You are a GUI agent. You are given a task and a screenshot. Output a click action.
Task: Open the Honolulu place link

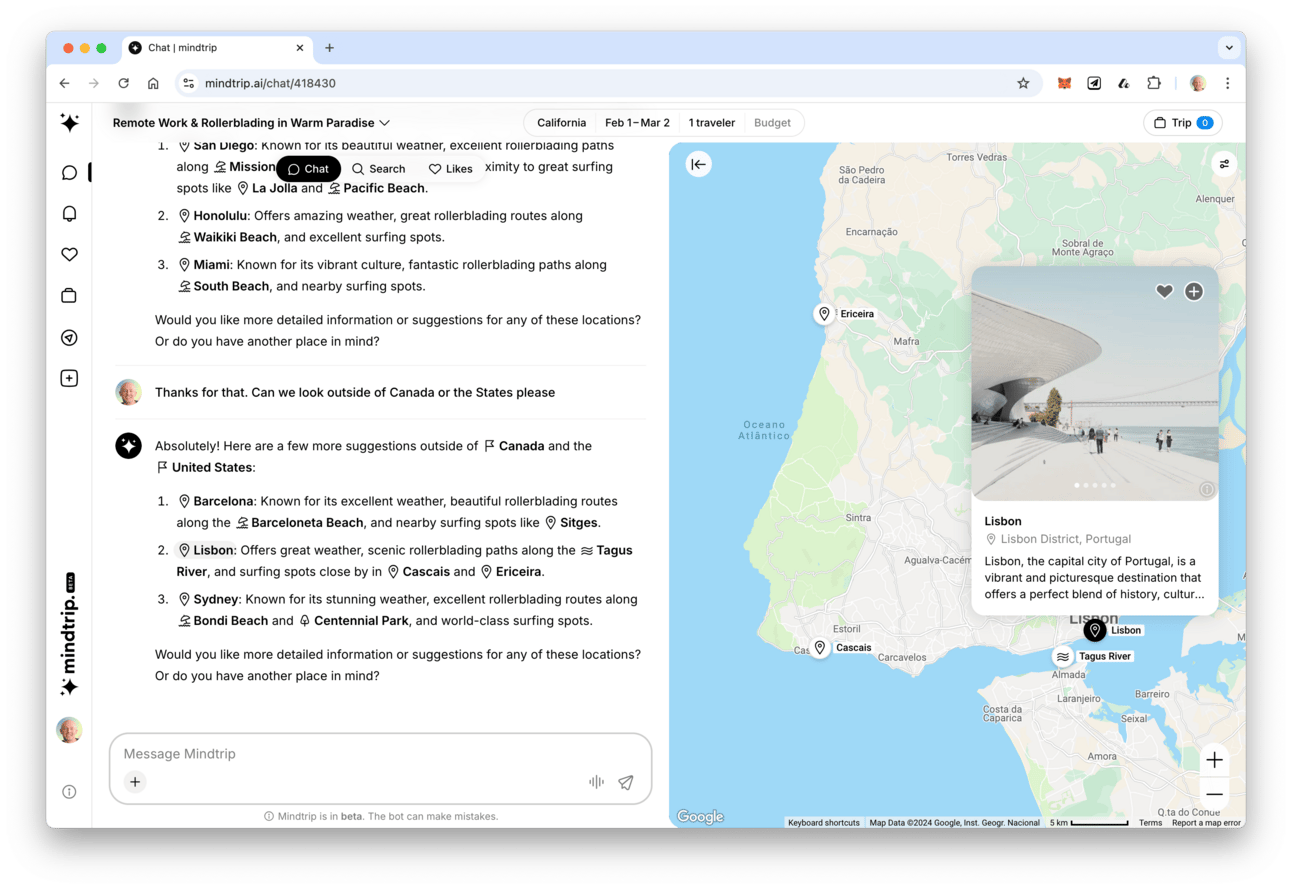pos(212,215)
